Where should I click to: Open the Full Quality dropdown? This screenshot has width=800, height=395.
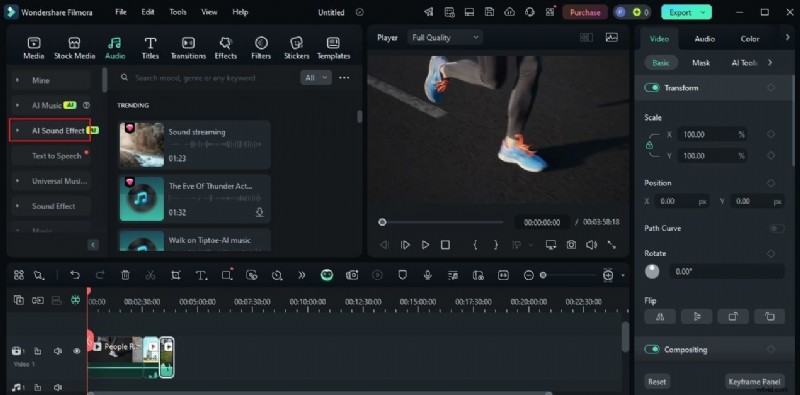pyautogui.click(x=445, y=37)
